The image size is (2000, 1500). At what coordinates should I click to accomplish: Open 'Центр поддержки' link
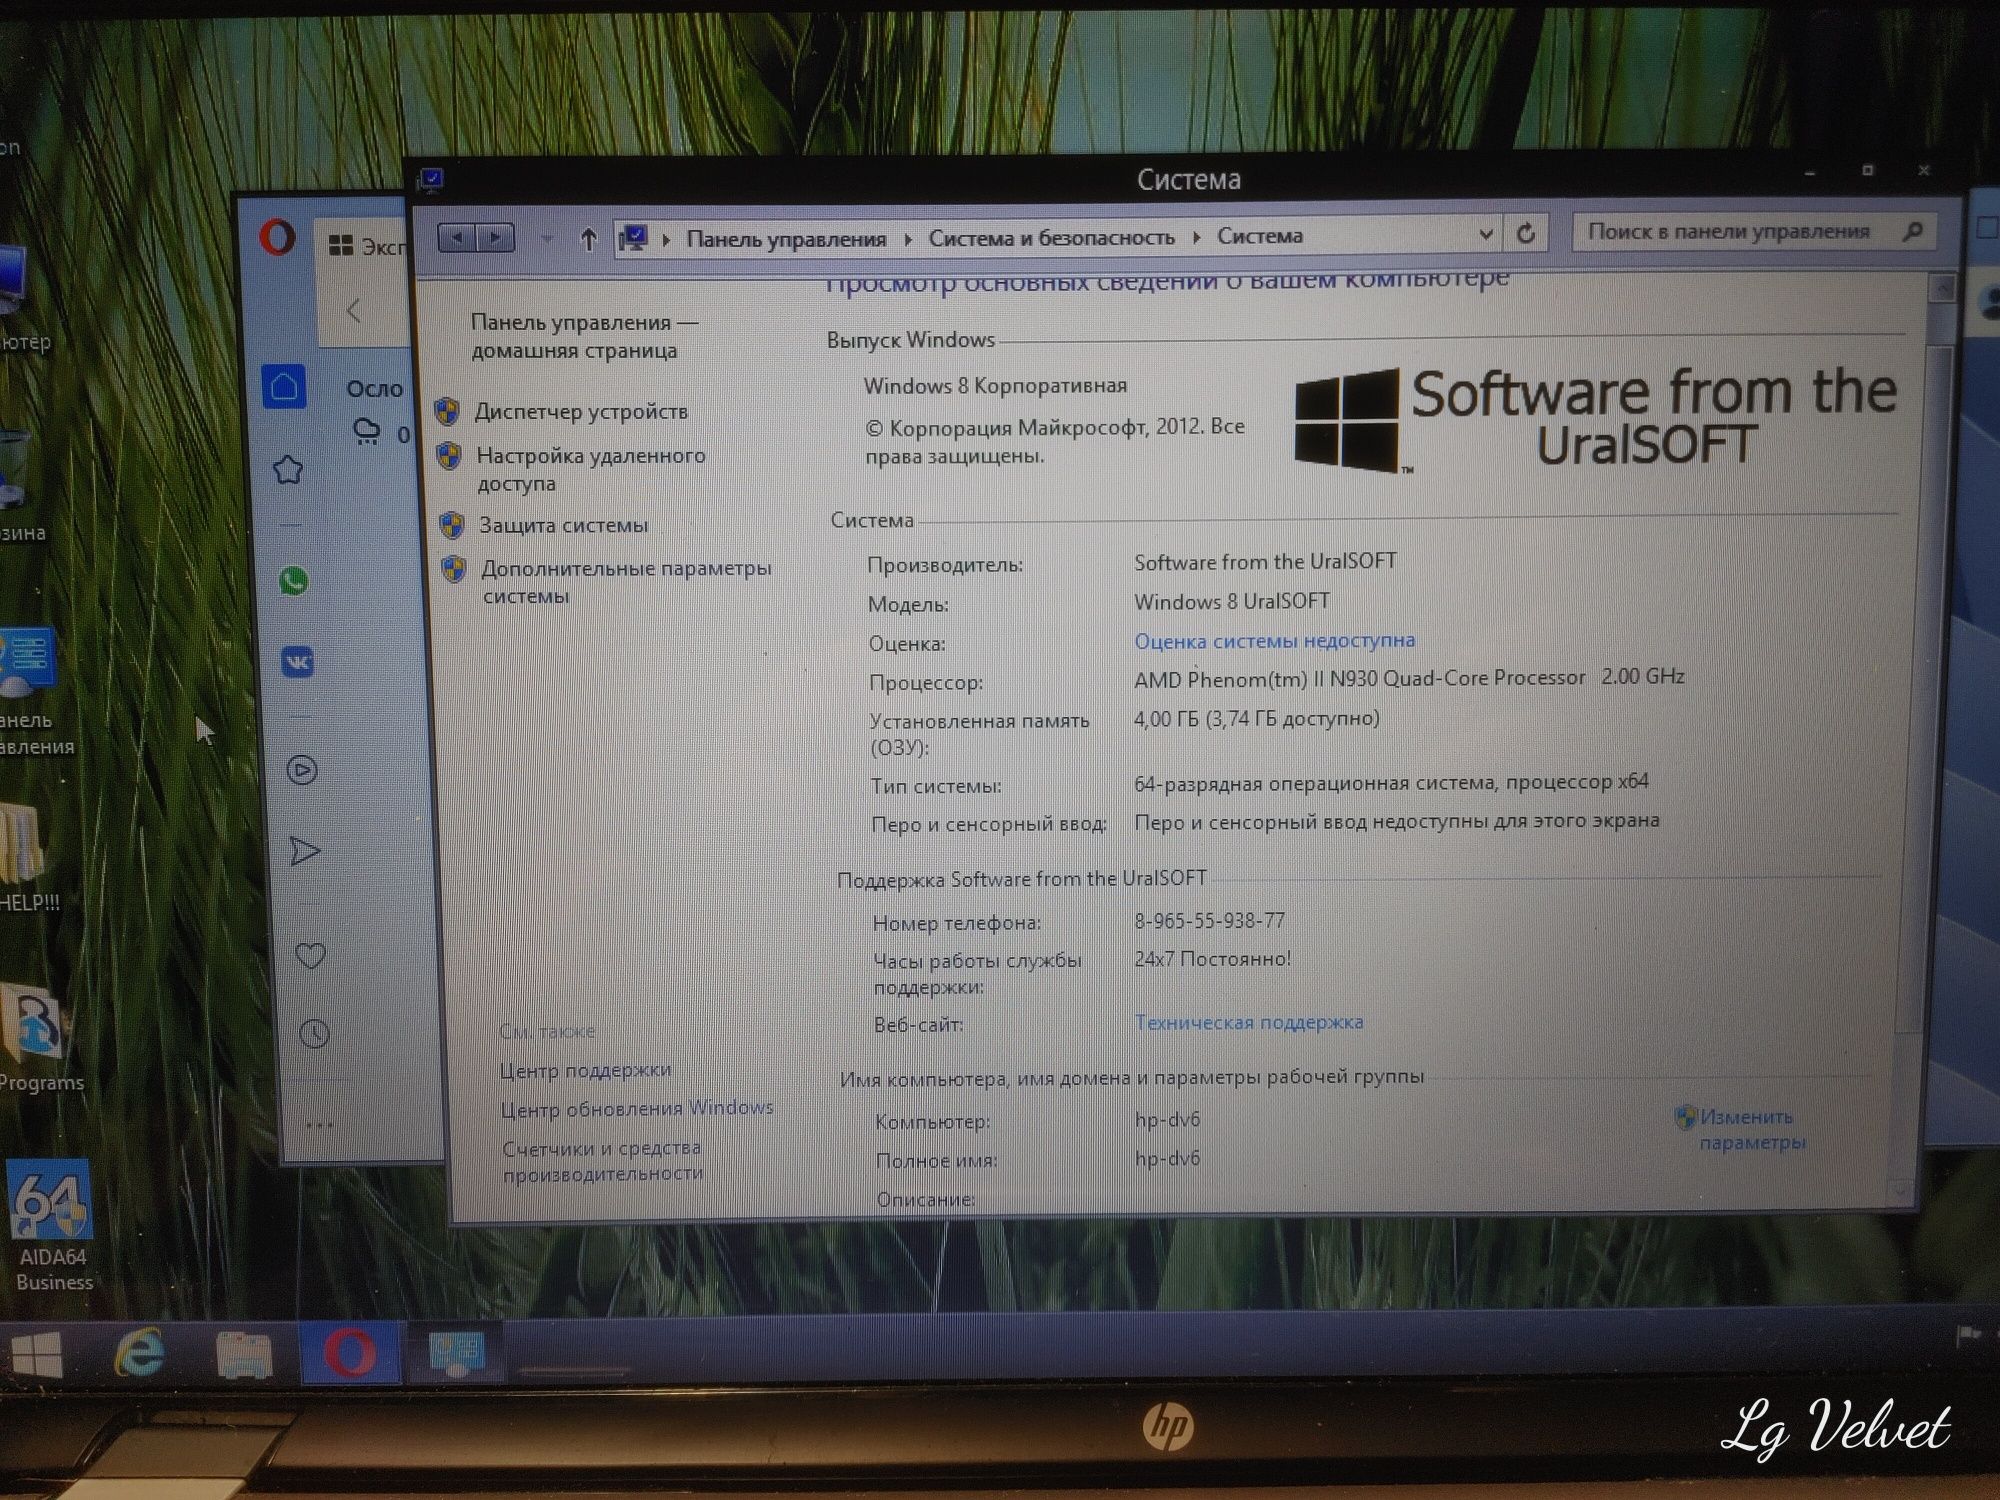[x=585, y=1070]
